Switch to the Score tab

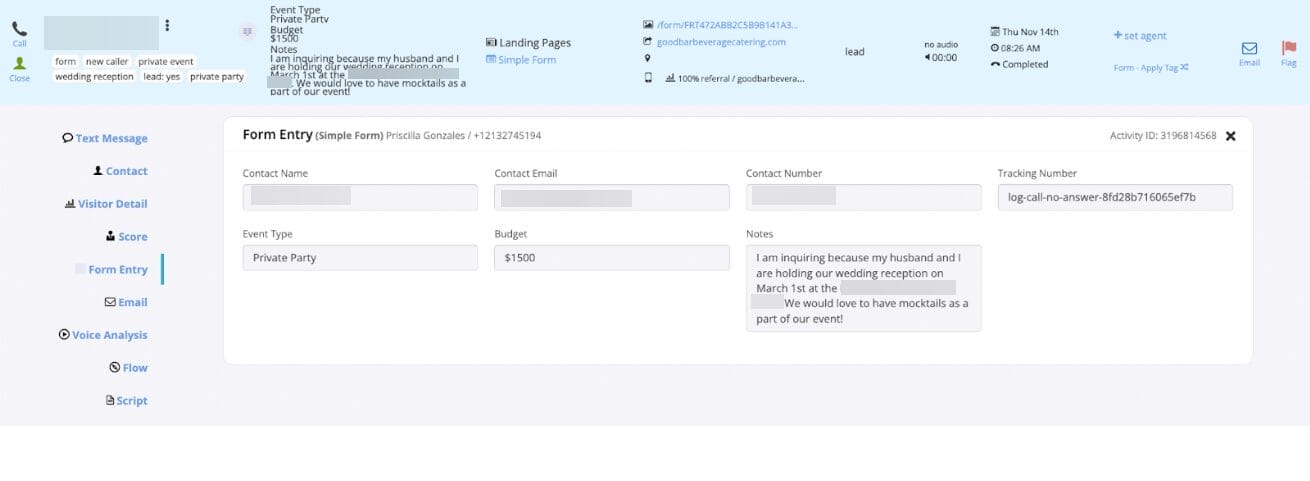[x=126, y=237]
